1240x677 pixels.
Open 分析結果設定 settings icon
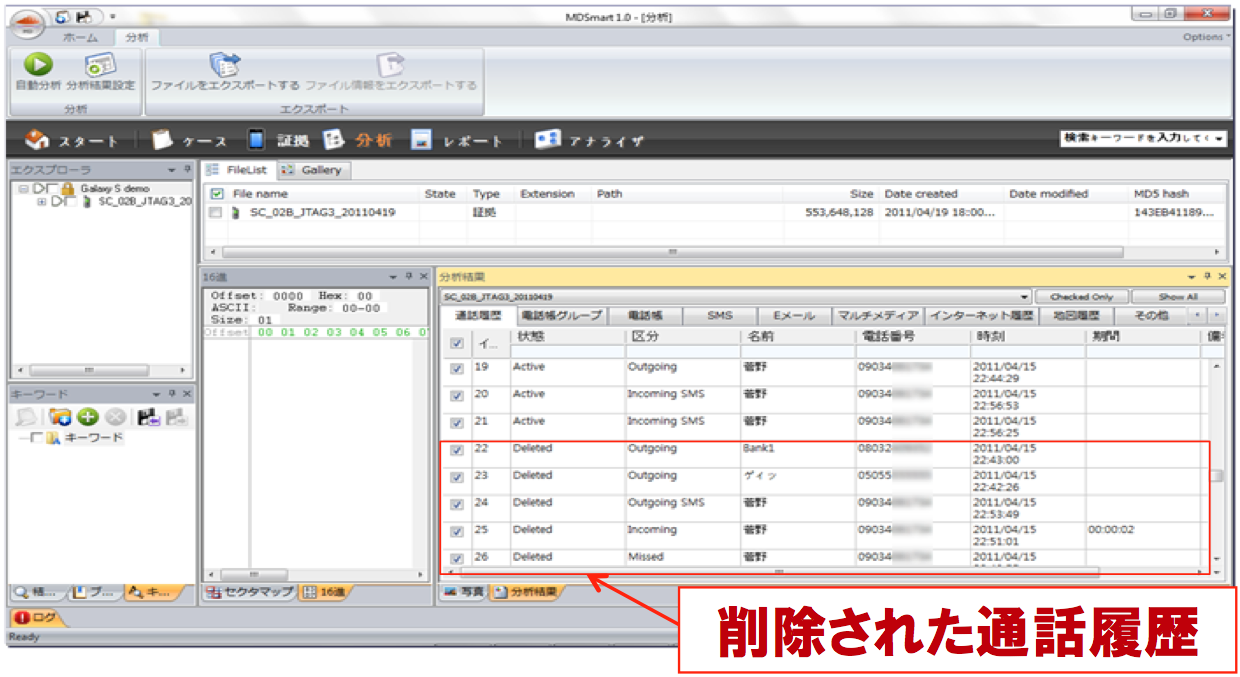(100, 64)
